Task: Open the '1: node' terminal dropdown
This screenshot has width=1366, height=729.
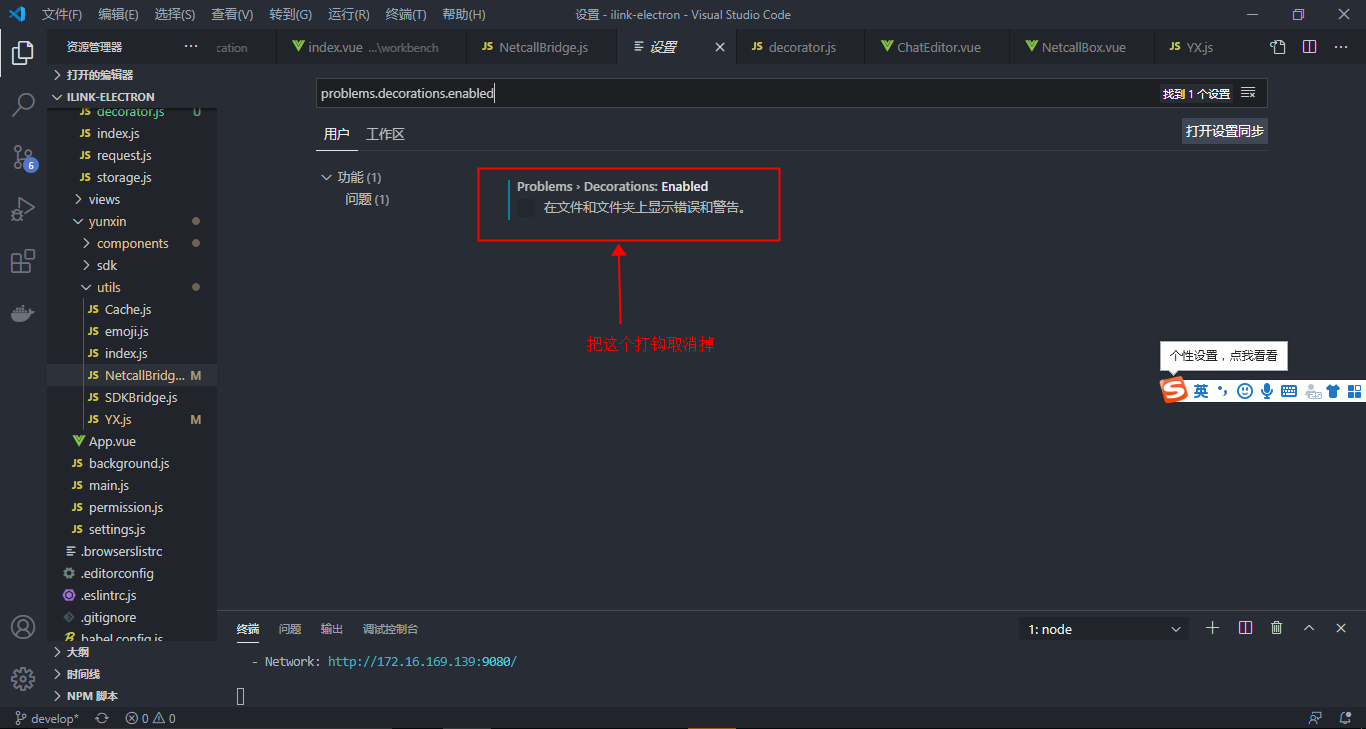Action: click(x=1103, y=628)
